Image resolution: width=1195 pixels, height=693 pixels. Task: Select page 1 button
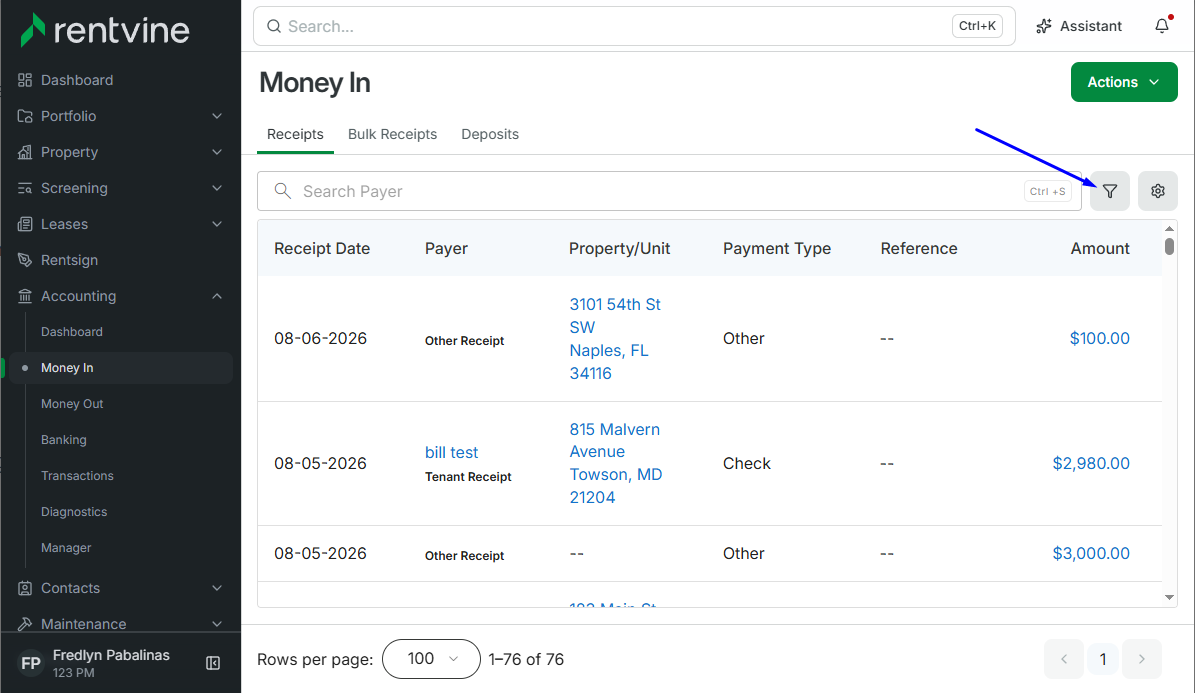pos(1103,659)
